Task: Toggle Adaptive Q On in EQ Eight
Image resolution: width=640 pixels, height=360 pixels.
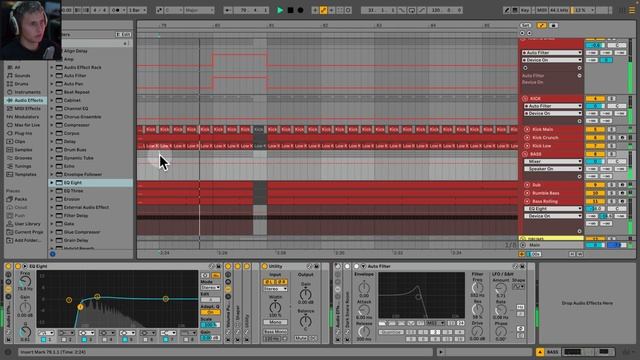Action: pyautogui.click(x=210, y=312)
